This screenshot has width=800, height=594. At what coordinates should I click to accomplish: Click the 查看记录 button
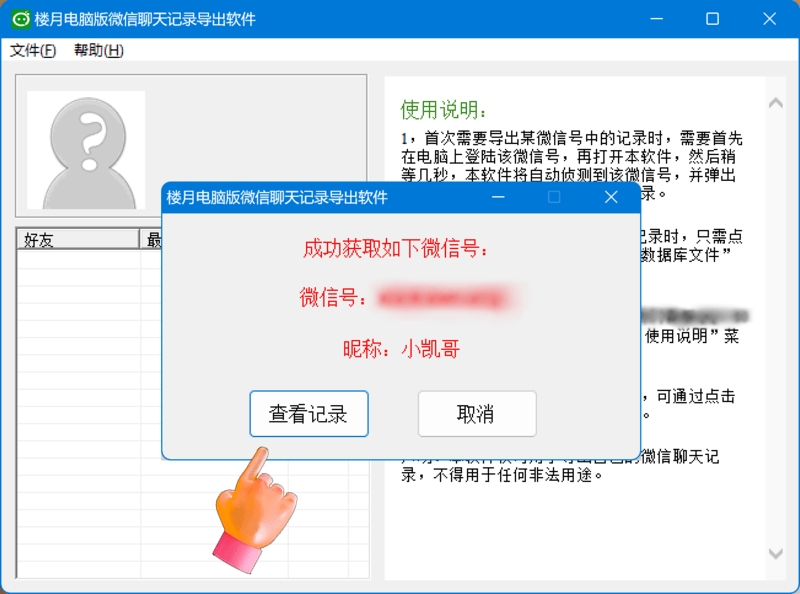(309, 414)
